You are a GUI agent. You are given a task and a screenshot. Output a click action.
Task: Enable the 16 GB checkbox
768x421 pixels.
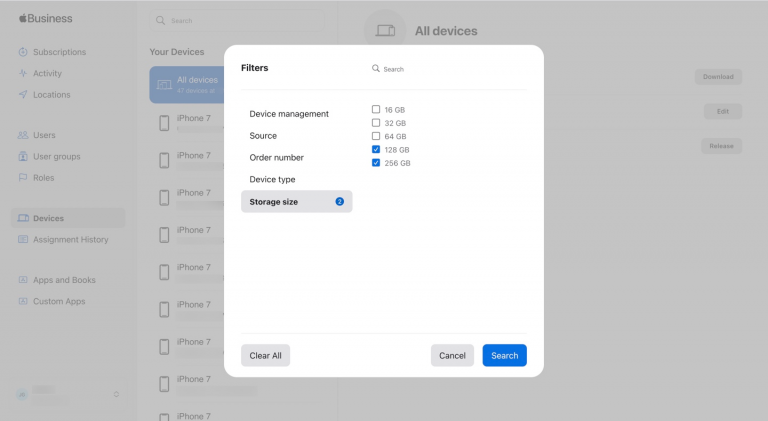coord(376,109)
